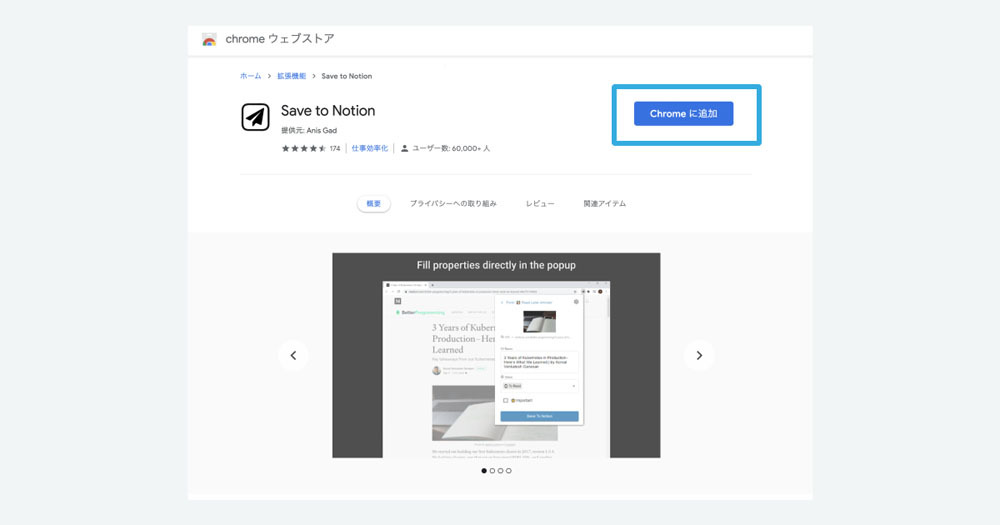Select the fourth carousel dot
1000x525 pixels.
[509, 471]
